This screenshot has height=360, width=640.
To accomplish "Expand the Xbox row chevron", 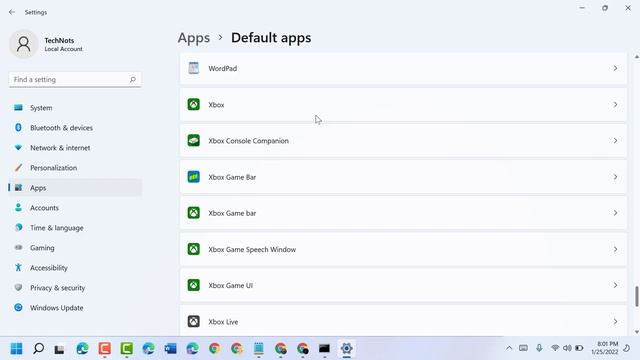I will (x=615, y=104).
